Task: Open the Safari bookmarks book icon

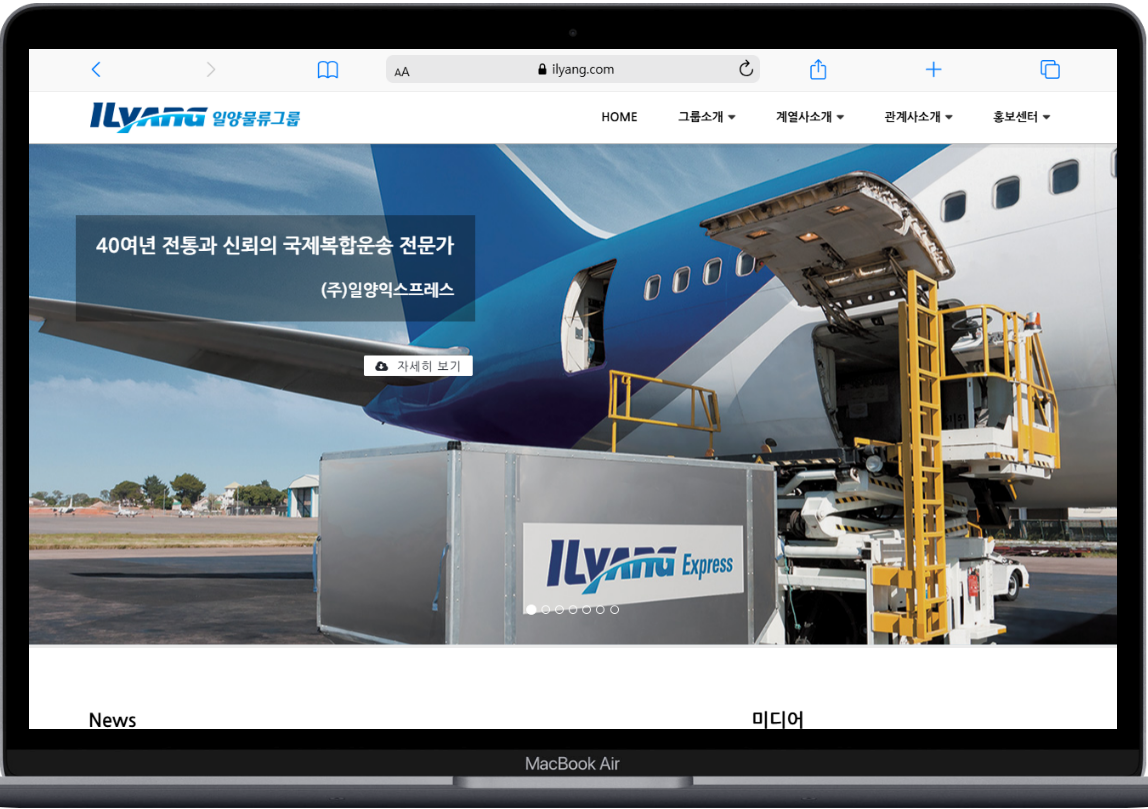Action: pos(328,70)
